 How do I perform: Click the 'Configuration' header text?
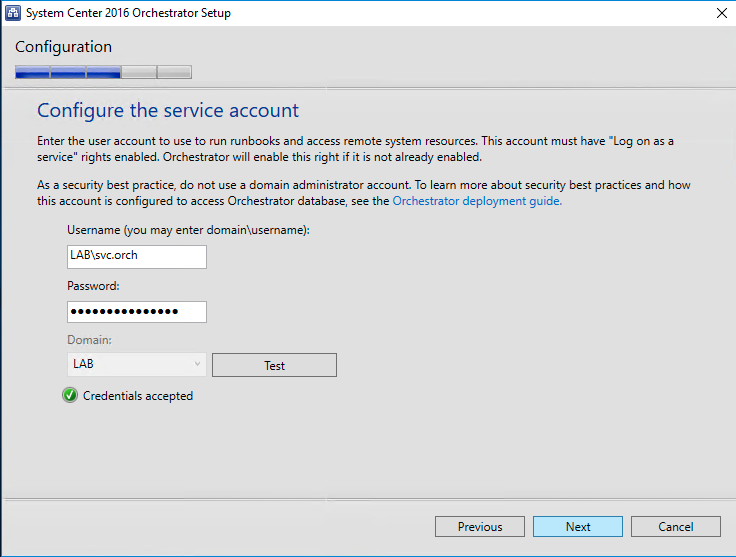(x=63, y=47)
